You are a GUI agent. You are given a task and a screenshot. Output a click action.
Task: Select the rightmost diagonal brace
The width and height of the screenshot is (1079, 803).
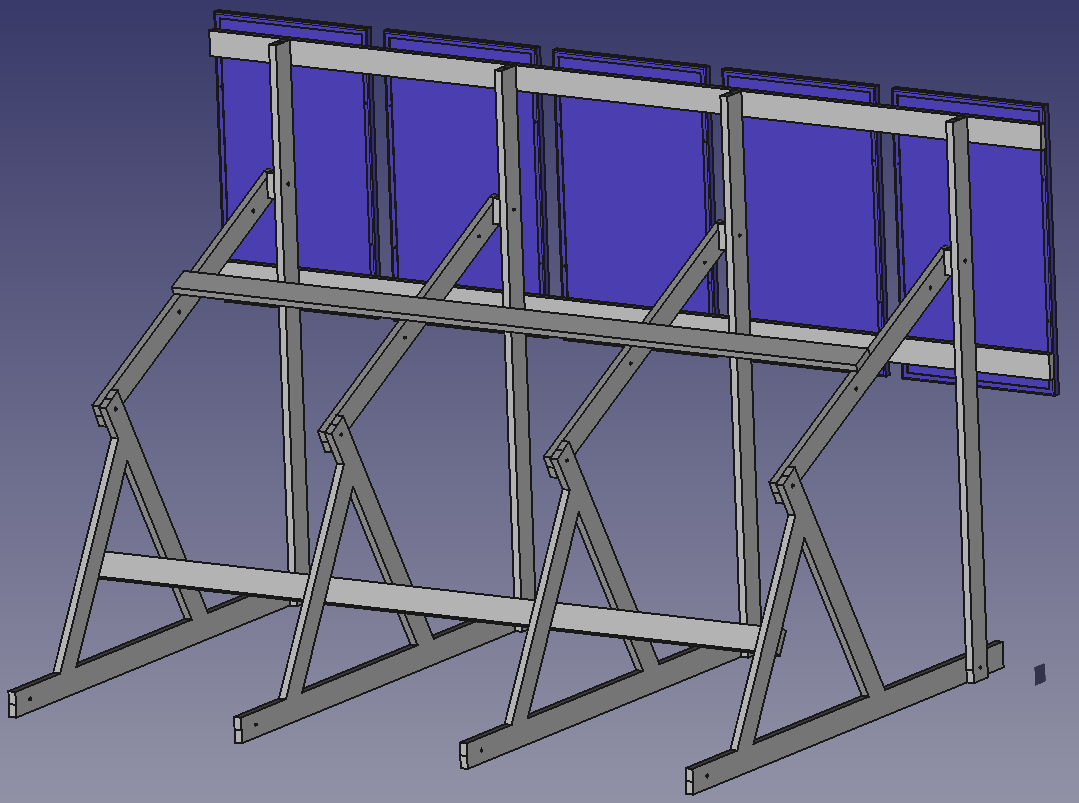pos(859,375)
